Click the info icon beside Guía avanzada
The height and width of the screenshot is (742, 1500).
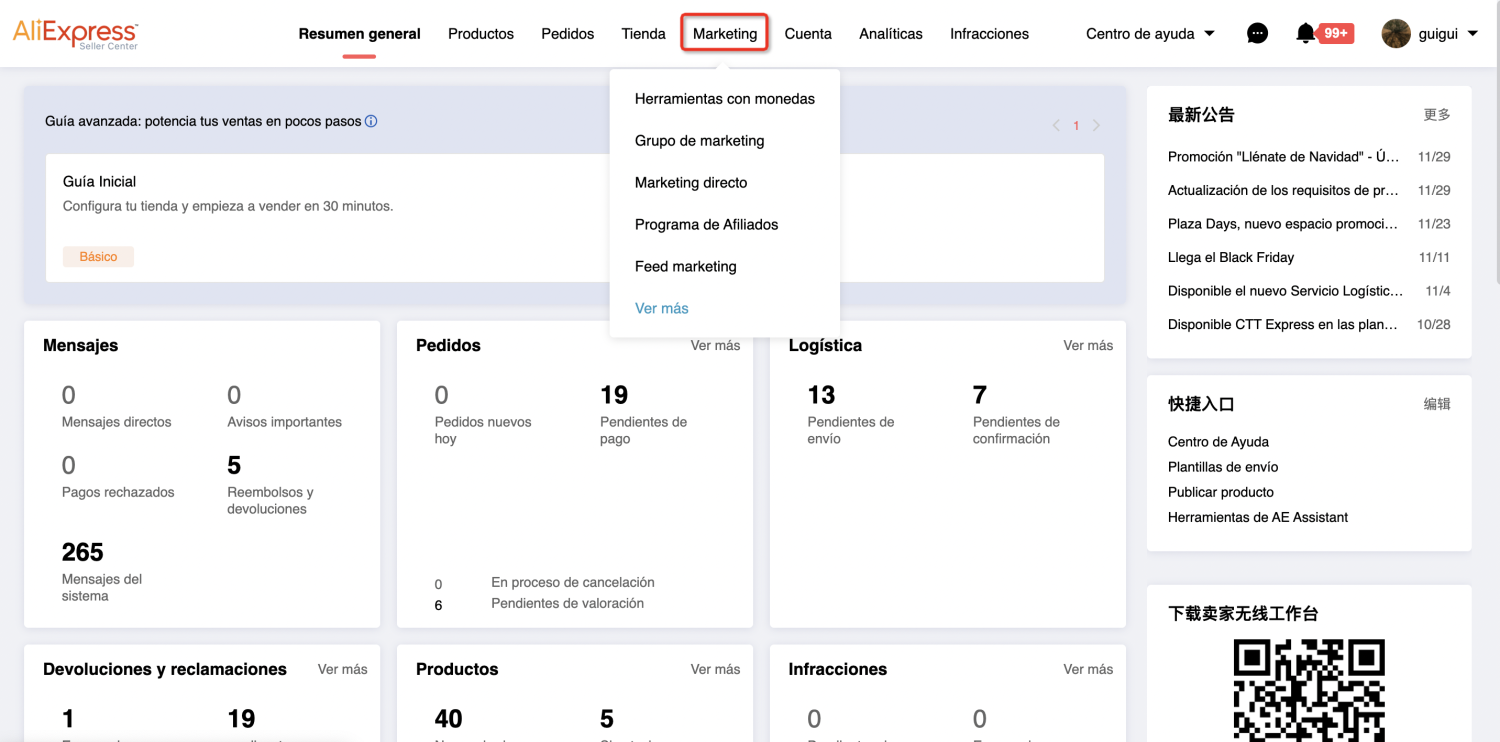pyautogui.click(x=371, y=121)
